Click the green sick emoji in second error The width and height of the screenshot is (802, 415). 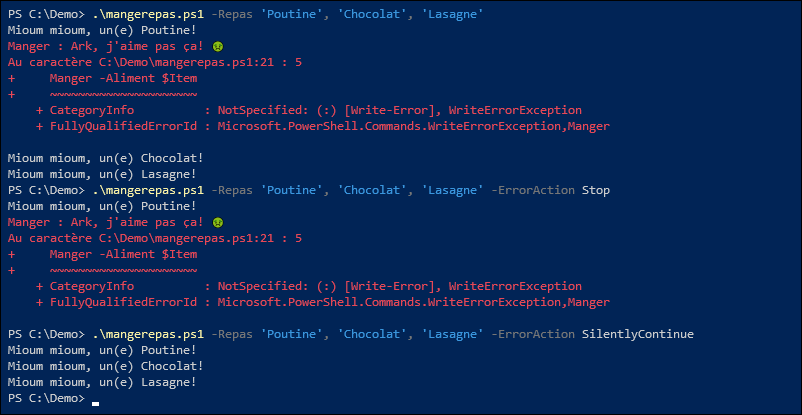217,223
